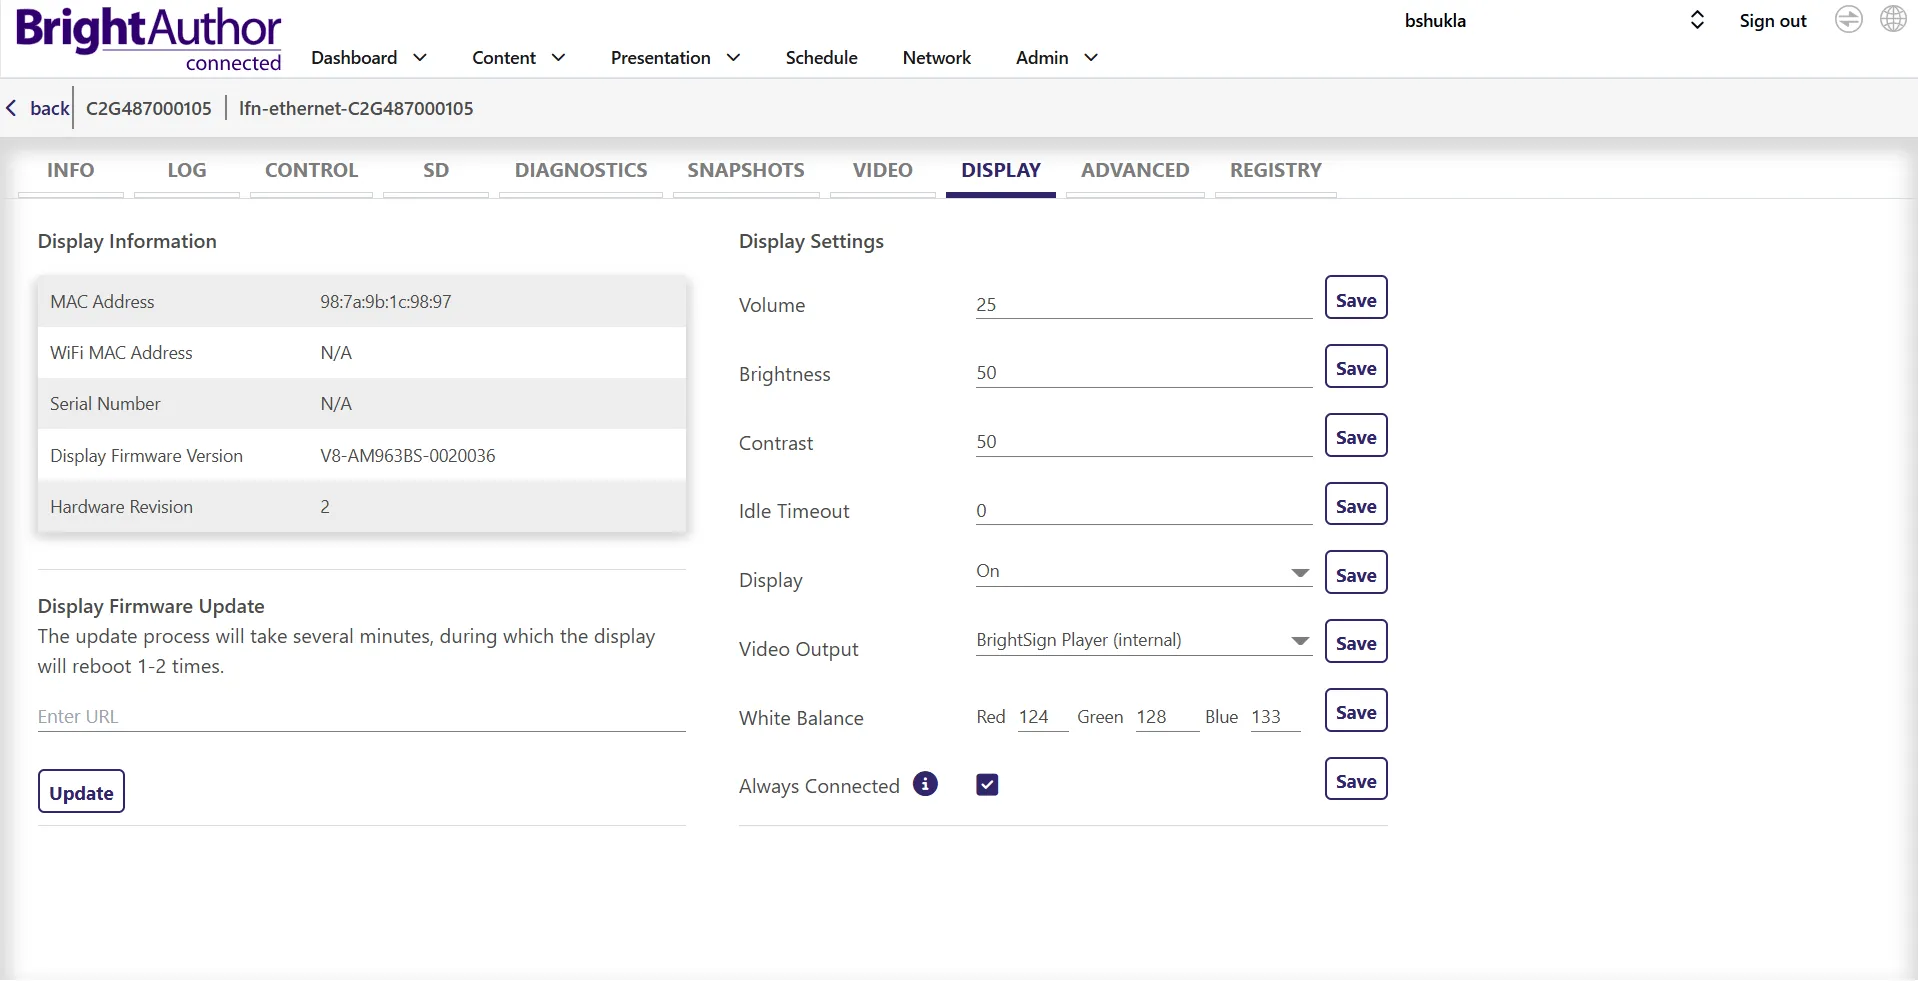
Task: Click the Display Settings heading
Action: tap(811, 241)
